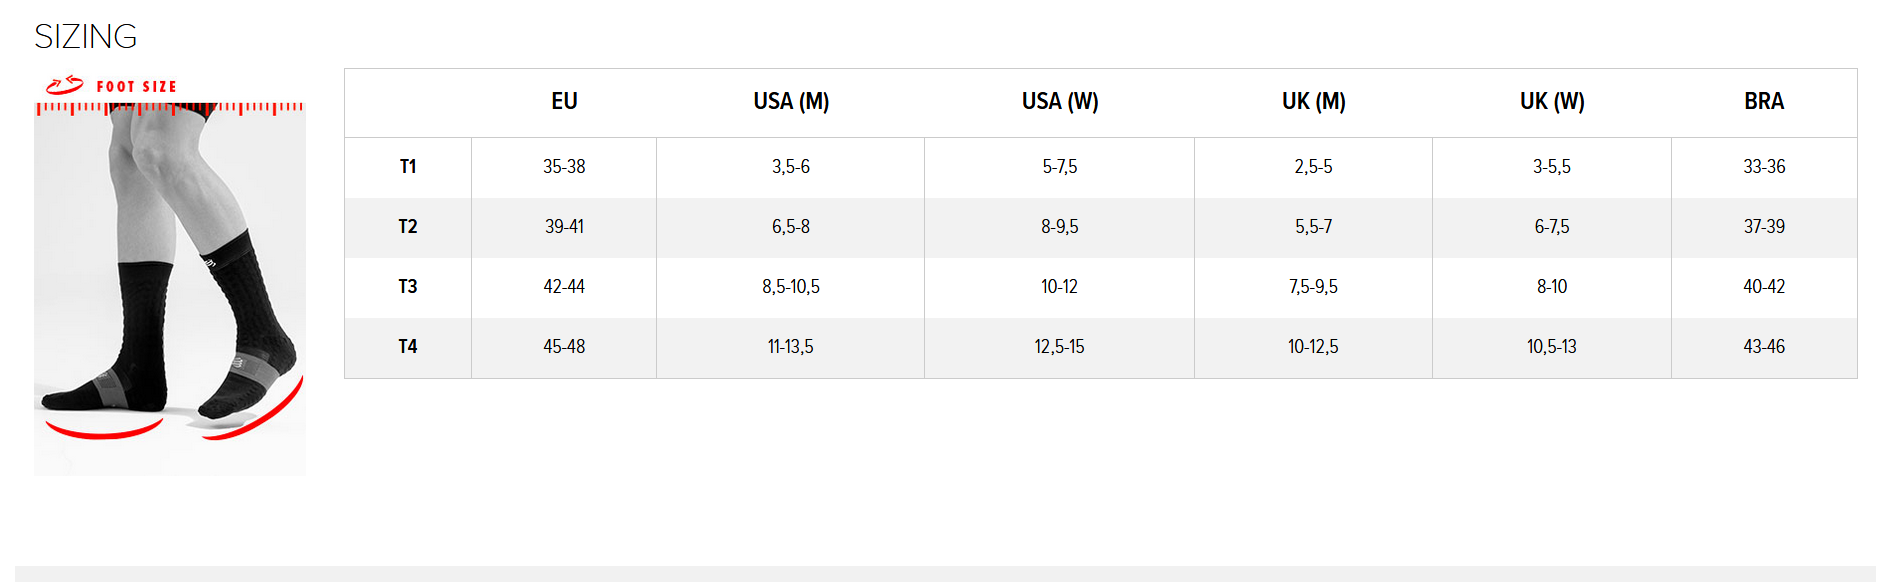
Task: Click the SIZING heading
Action: 86,37
